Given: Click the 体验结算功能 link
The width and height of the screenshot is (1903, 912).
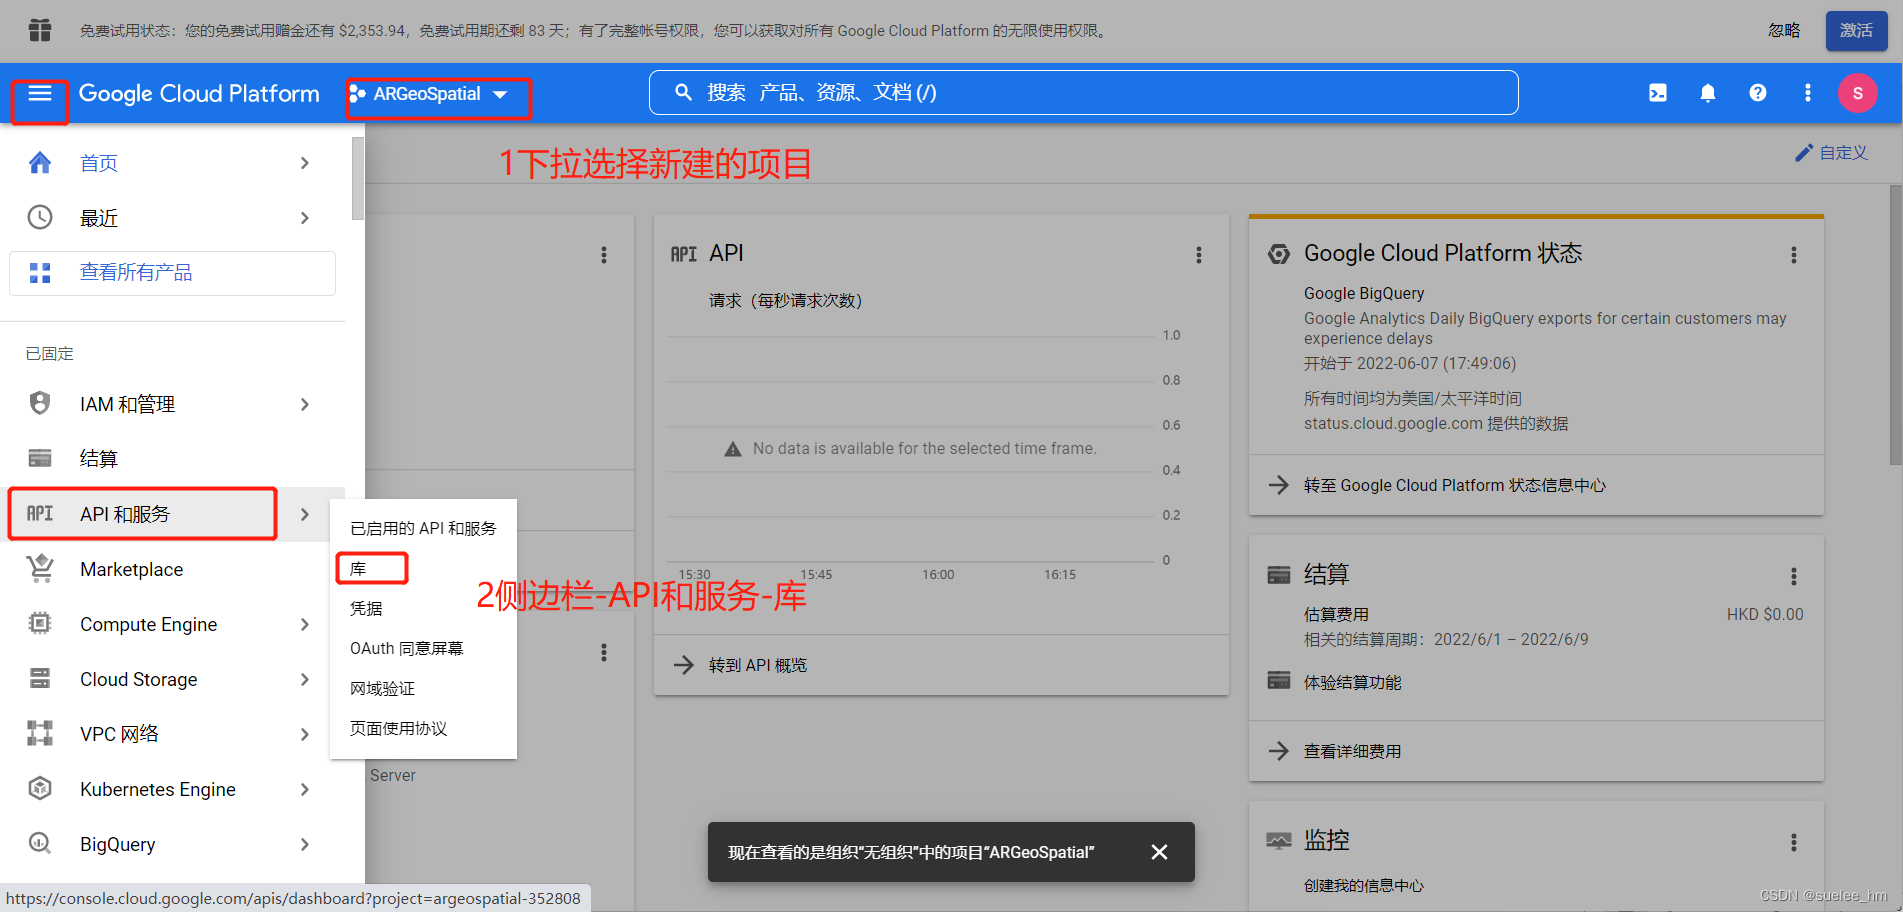Looking at the screenshot, I should 1352,682.
